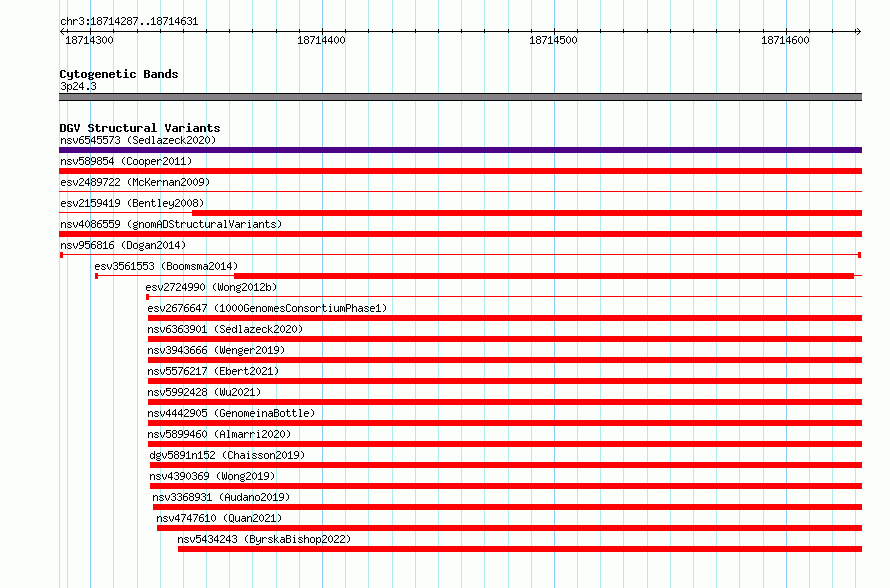Click the right arrow end of the ruler
Image resolution: width=890 pixels, height=588 pixels.
859,31
